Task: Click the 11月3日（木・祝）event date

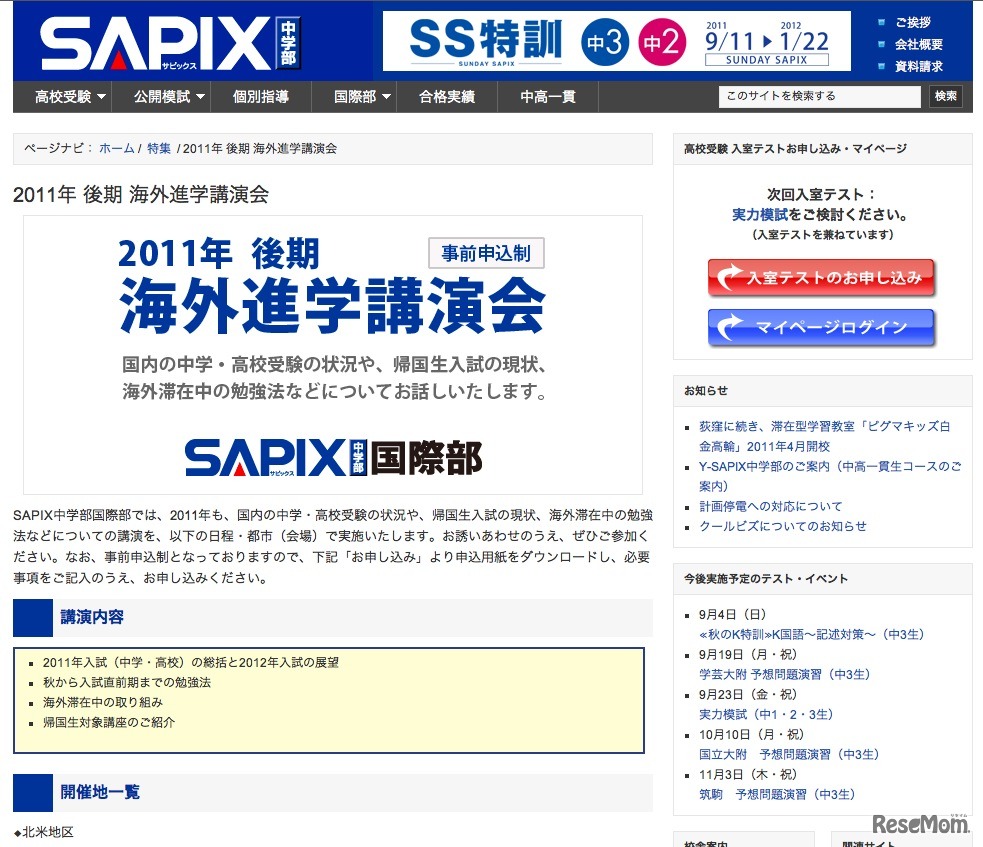Action: click(x=748, y=775)
